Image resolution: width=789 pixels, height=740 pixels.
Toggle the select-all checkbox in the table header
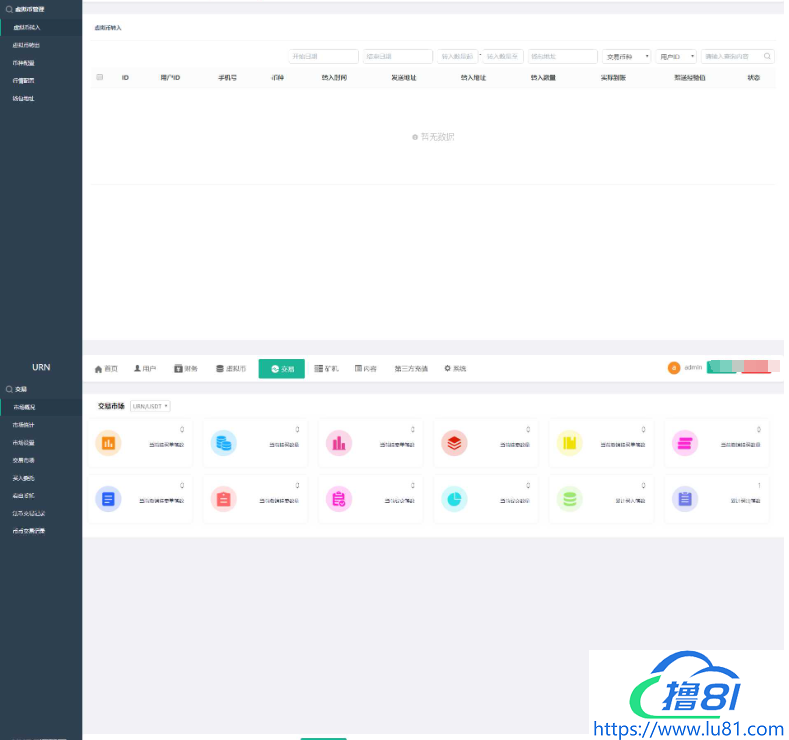point(100,77)
